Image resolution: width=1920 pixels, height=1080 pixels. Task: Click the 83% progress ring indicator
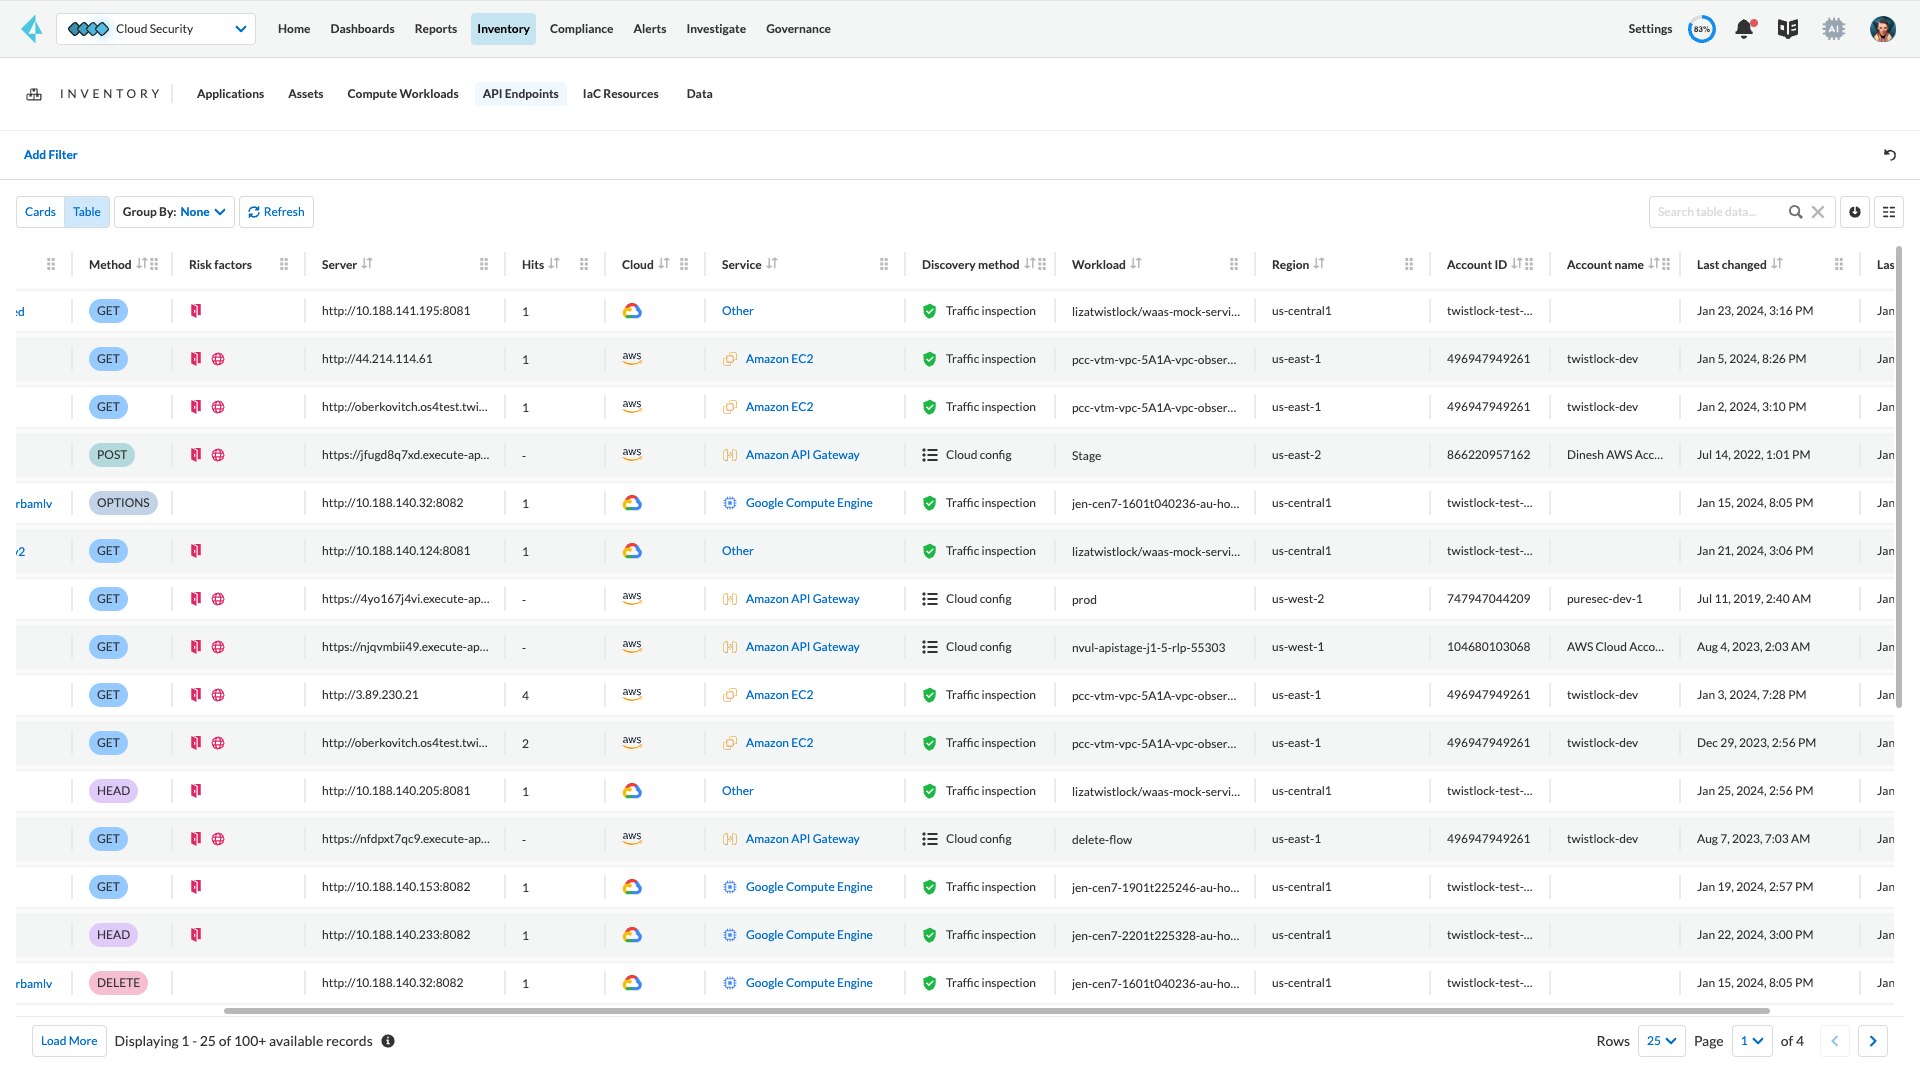tap(1702, 29)
